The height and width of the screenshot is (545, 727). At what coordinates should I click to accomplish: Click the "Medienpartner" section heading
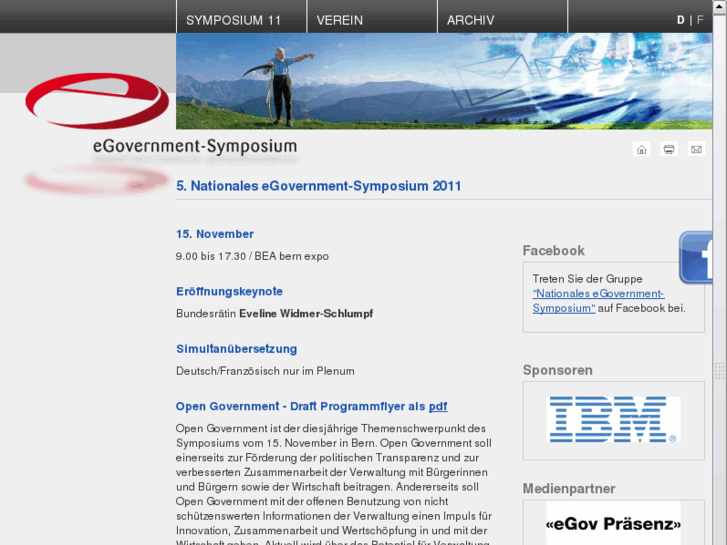[x=569, y=489]
